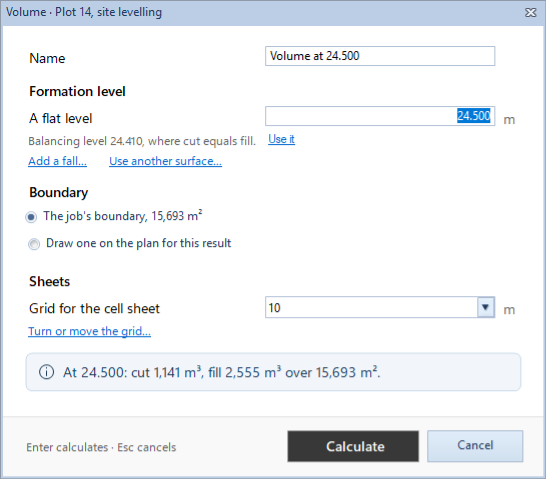
Task: Open the 'Add a fall...' link
Action: click(57, 161)
